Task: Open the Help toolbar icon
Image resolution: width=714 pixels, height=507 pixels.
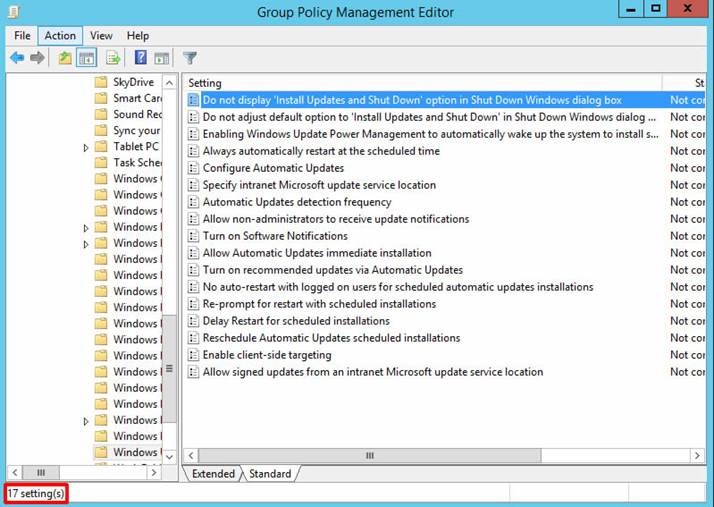Action: click(x=141, y=58)
